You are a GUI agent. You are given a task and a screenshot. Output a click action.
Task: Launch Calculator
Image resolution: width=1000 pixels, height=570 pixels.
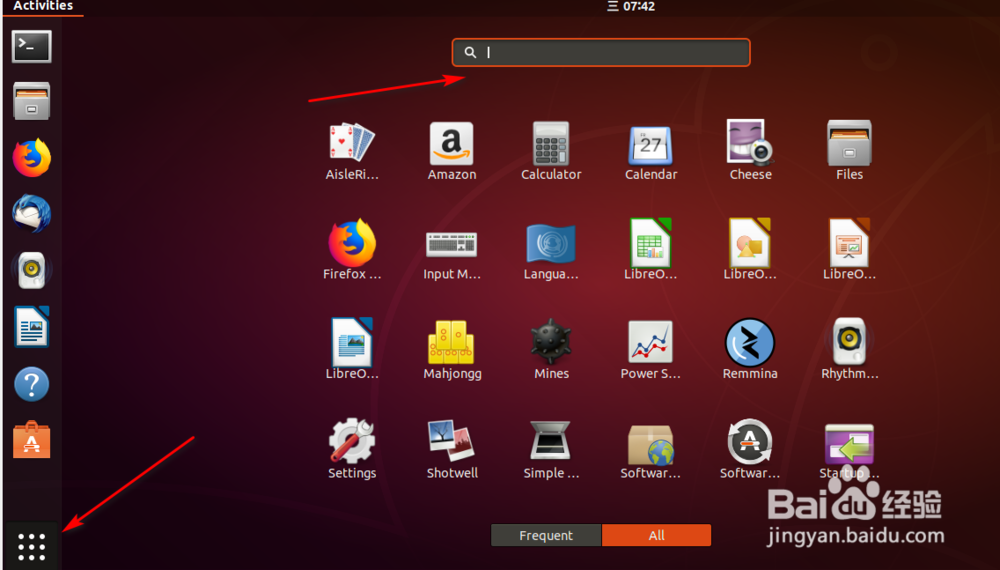pos(551,151)
